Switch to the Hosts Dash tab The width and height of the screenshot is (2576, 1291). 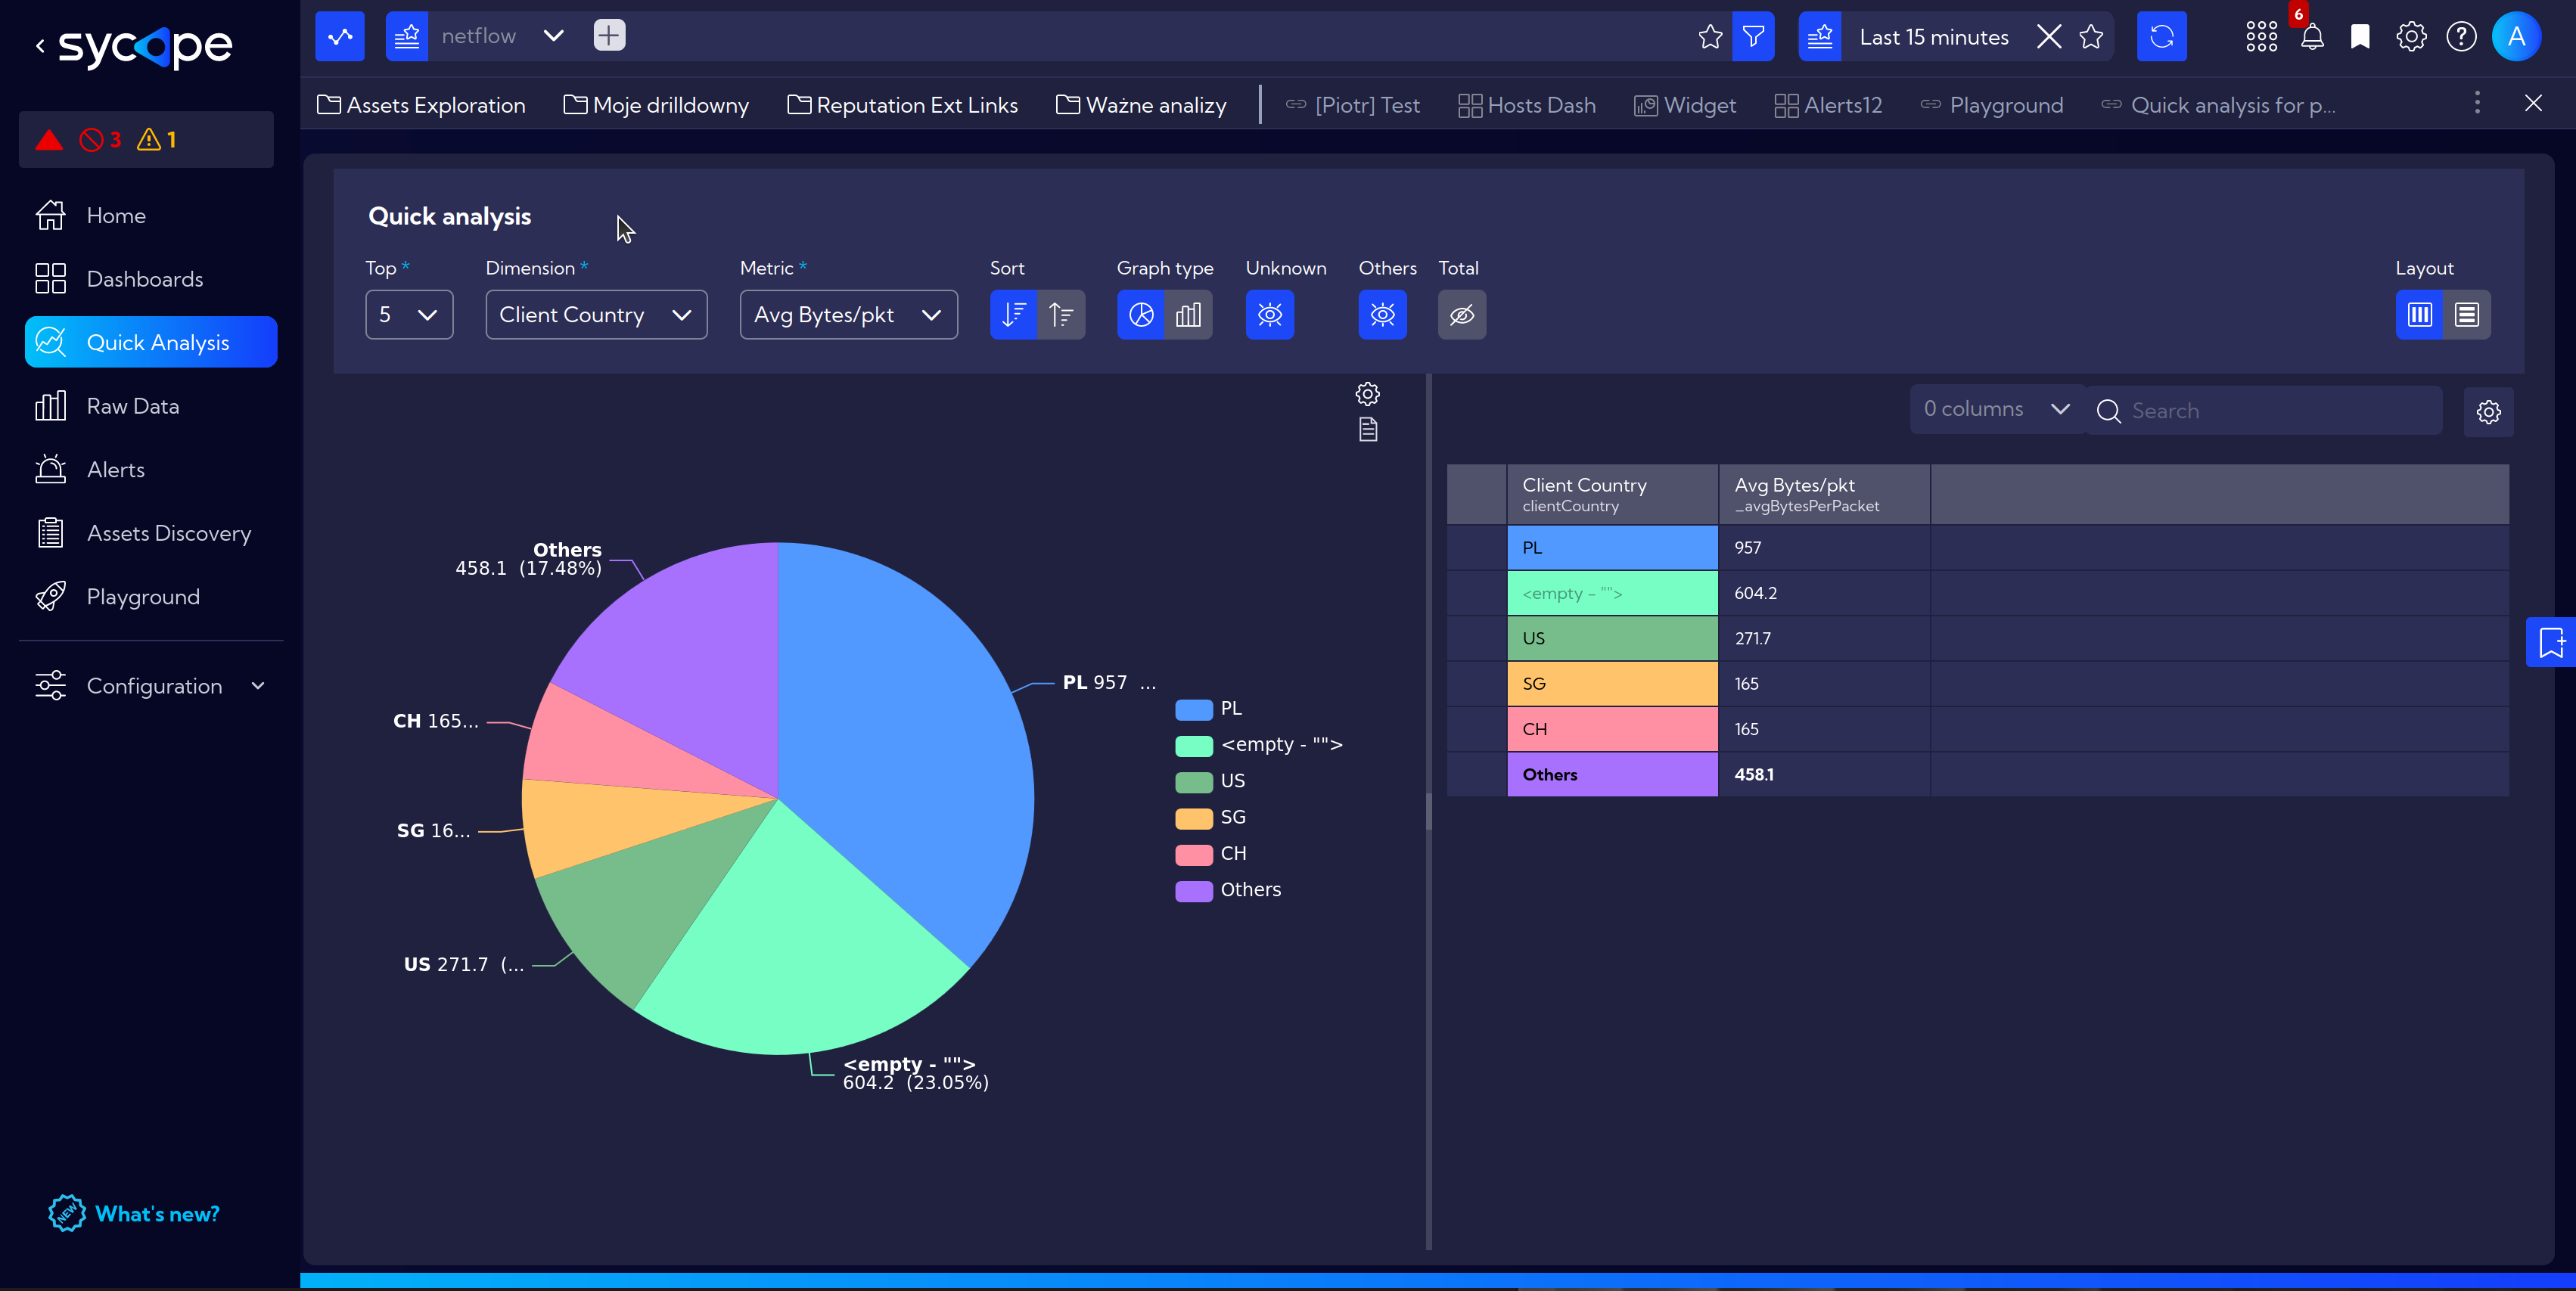[1527, 105]
